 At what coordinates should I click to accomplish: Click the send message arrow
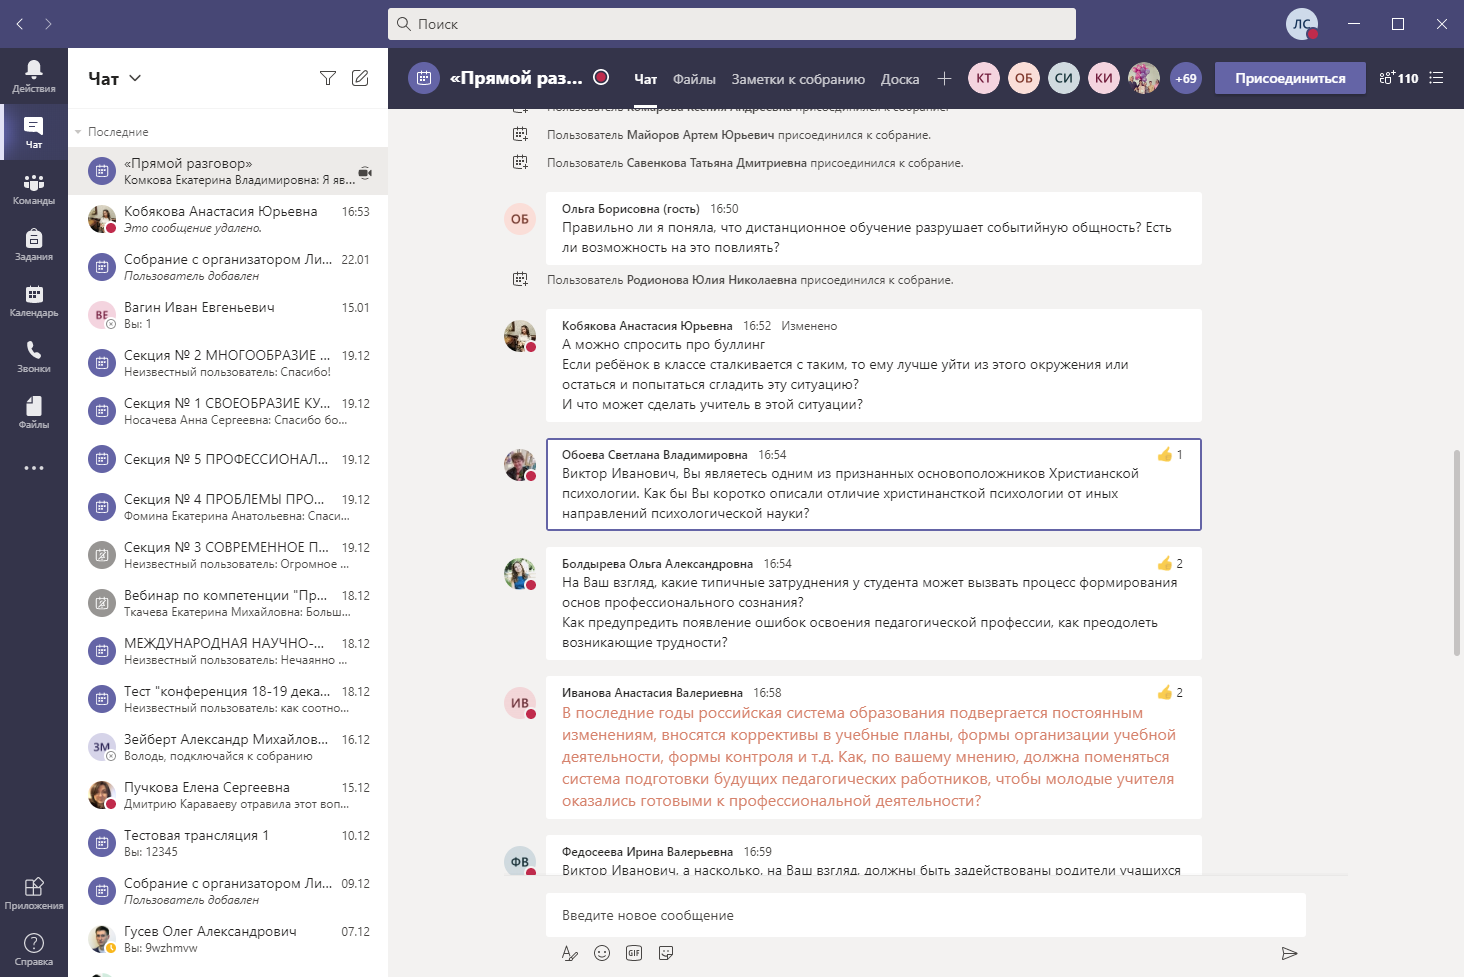pos(1289,953)
